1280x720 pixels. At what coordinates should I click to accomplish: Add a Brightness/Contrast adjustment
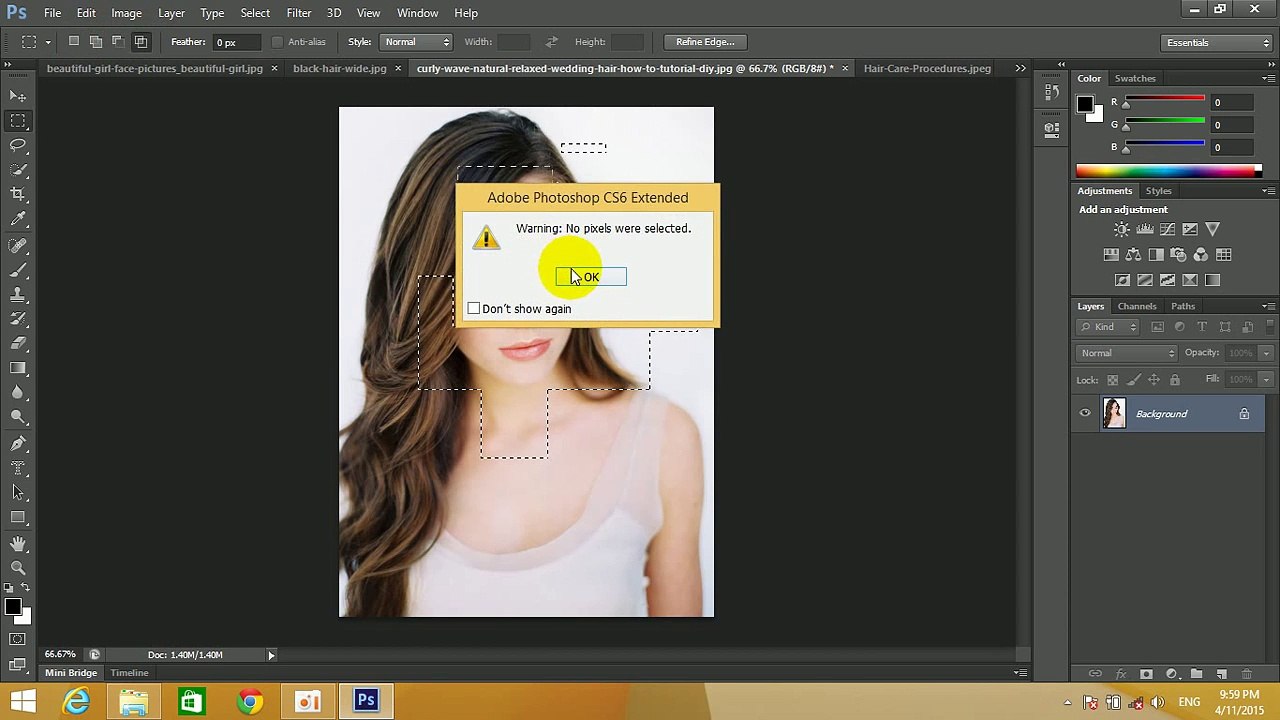point(1122,230)
